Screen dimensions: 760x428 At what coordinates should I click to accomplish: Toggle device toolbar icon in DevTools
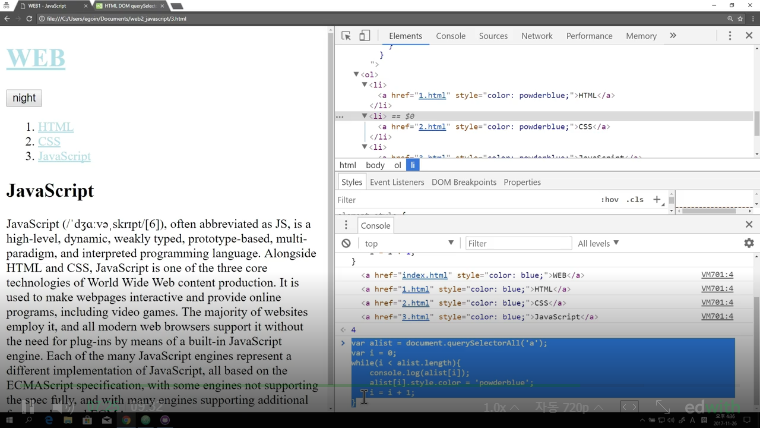(x=364, y=36)
